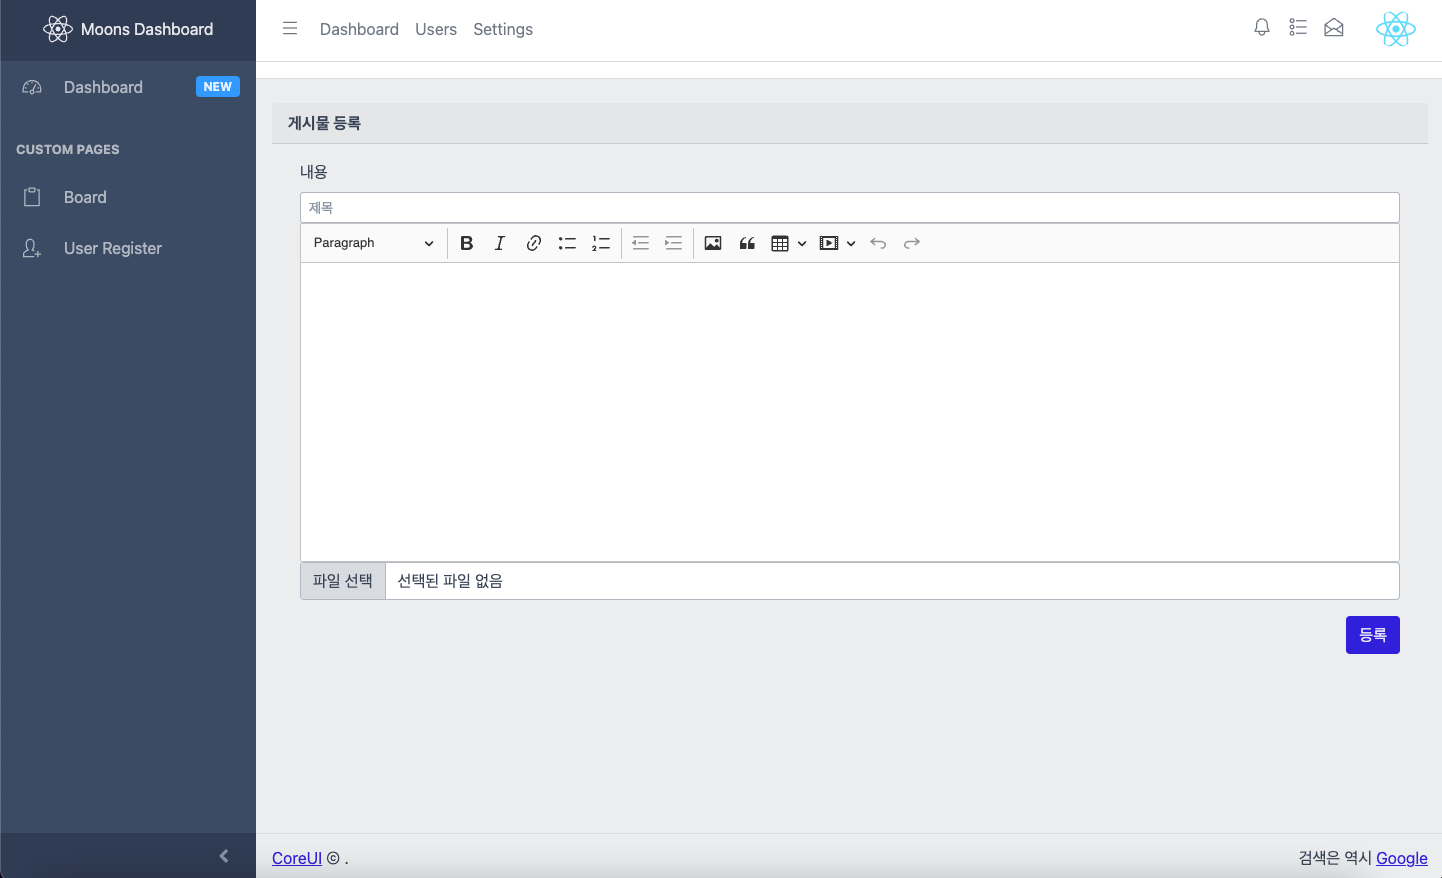Insert a block quote
Image resolution: width=1442 pixels, height=878 pixels.
[747, 243]
